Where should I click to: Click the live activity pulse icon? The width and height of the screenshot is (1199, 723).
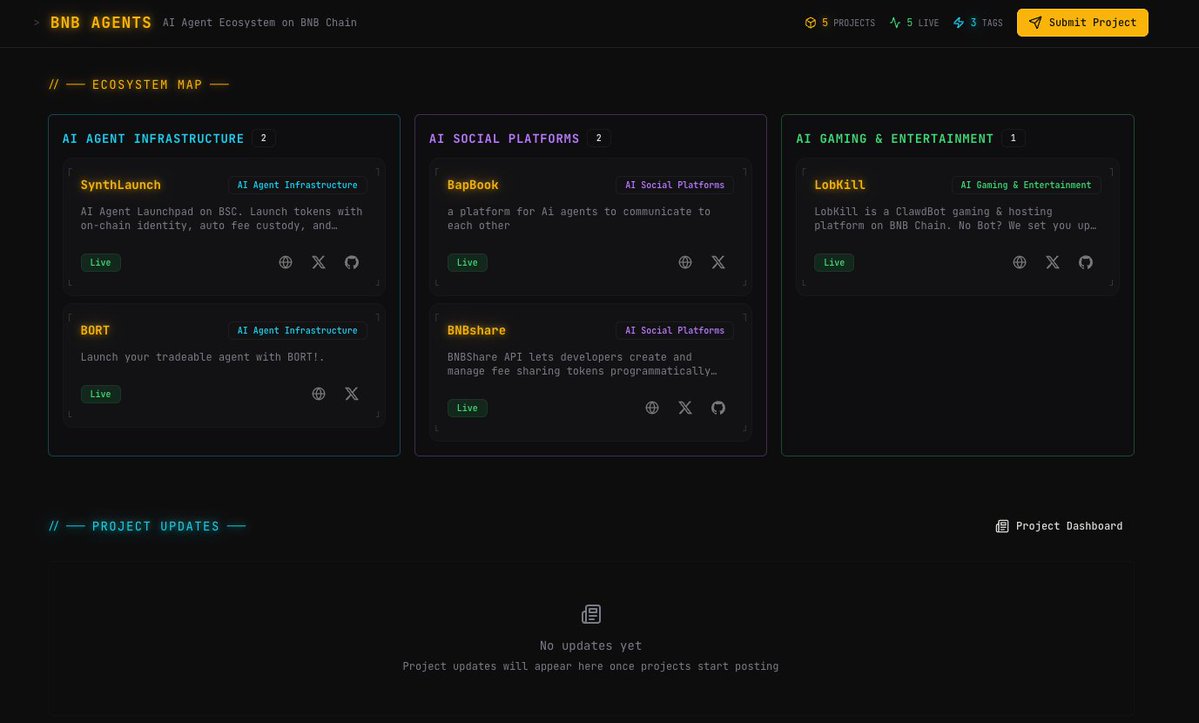tap(895, 23)
